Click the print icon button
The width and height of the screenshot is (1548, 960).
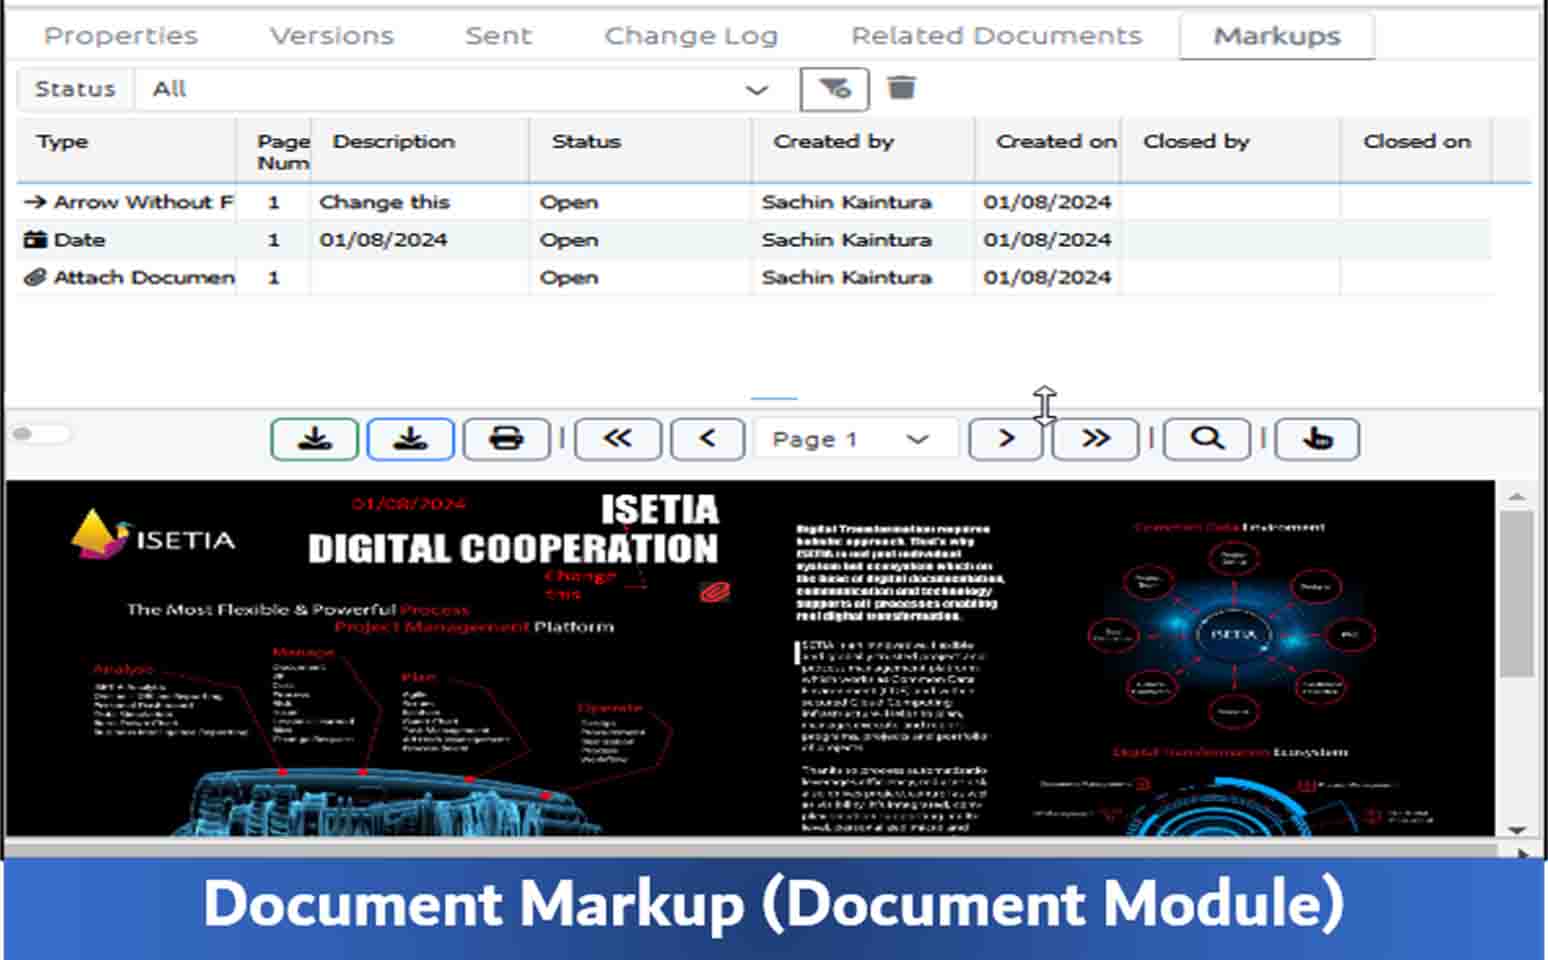point(506,439)
